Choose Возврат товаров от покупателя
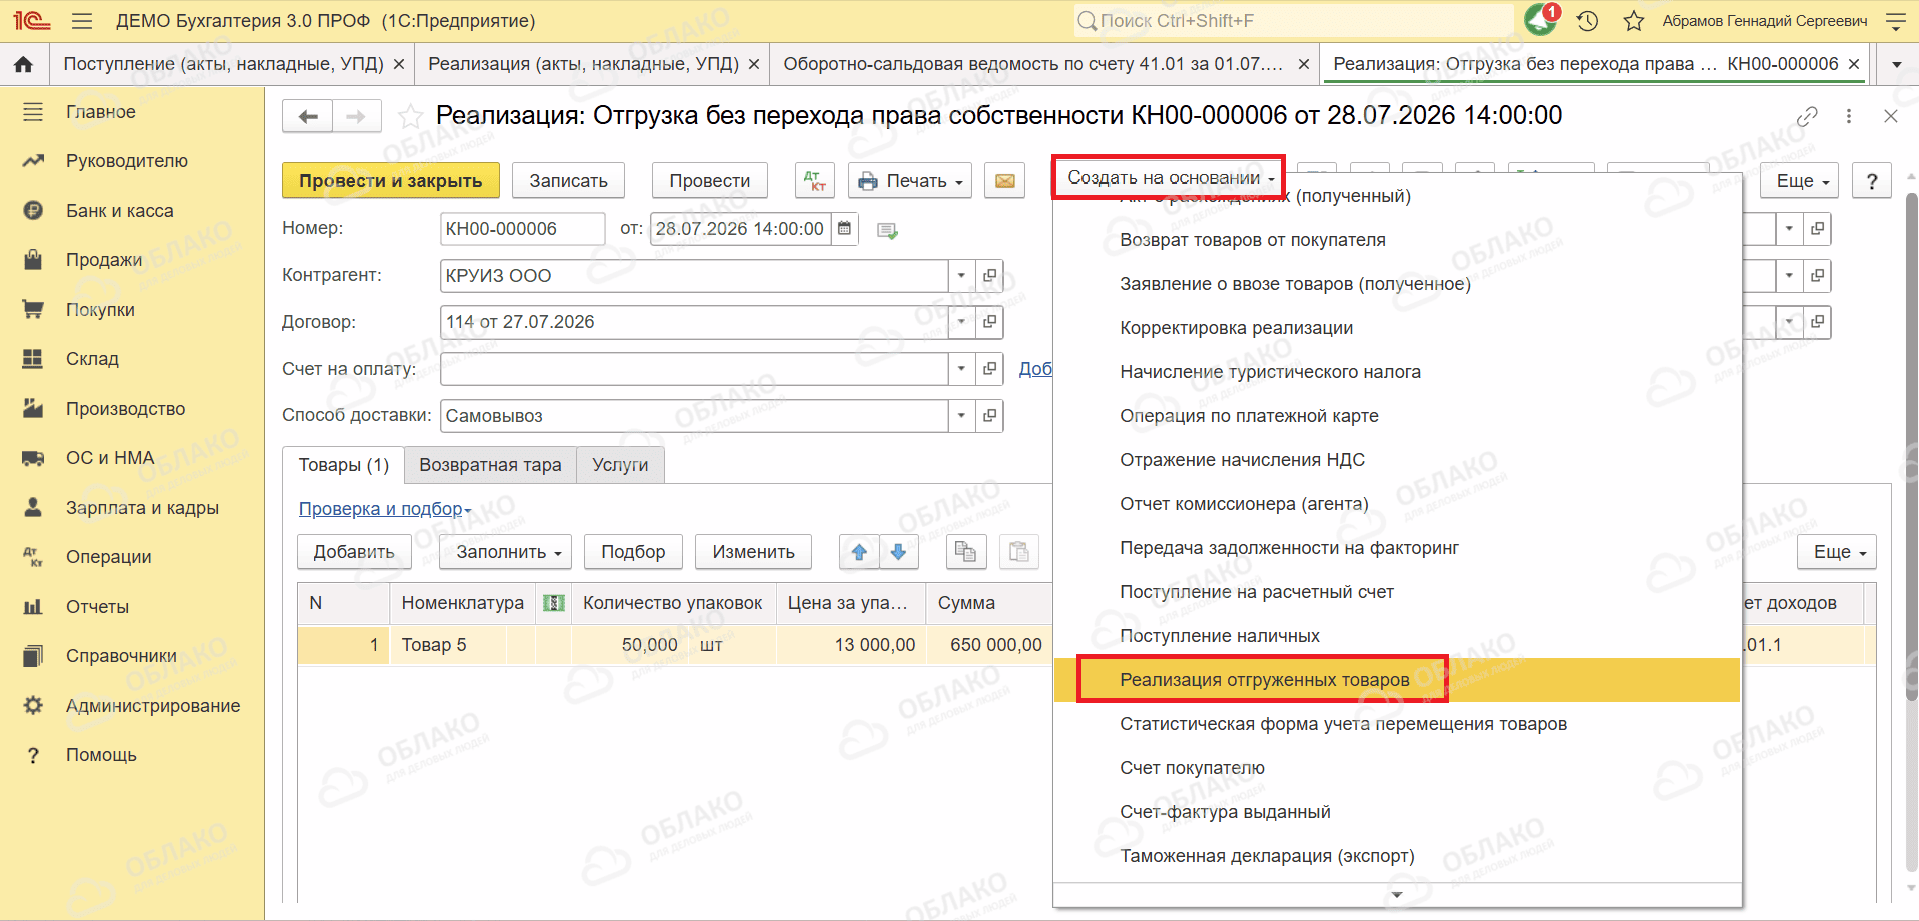Image resolution: width=1919 pixels, height=921 pixels. point(1397,240)
